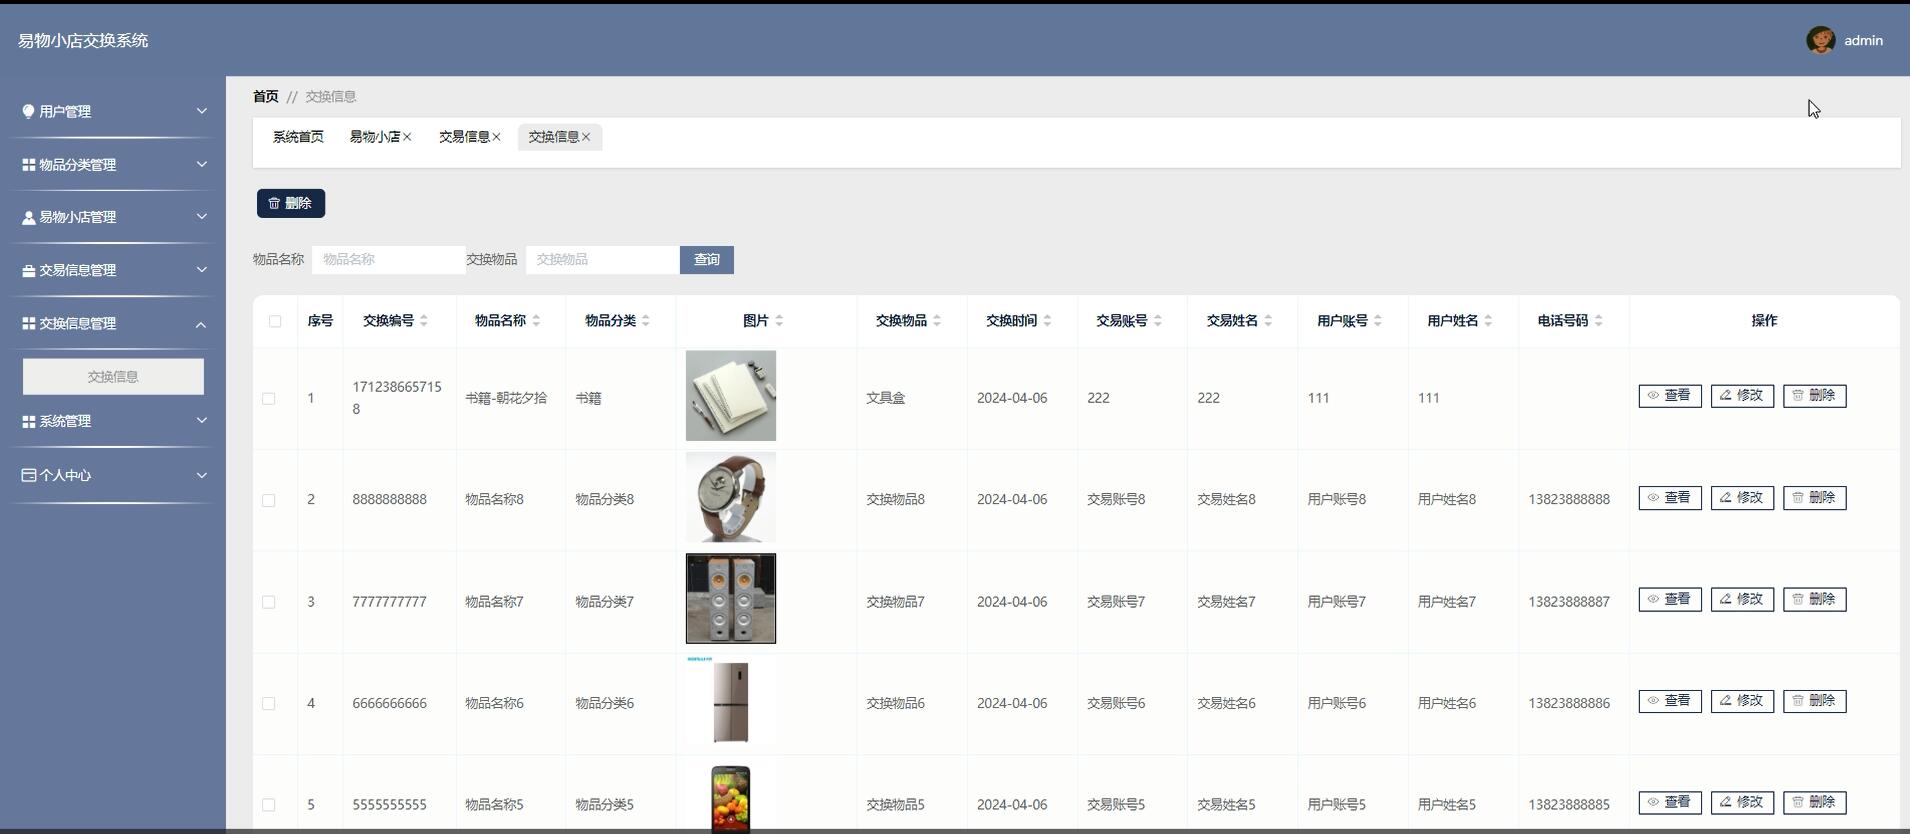Image resolution: width=1910 pixels, height=834 pixels.
Task: Expand the 易物小店管理 sidebar menu
Action: 113,217
